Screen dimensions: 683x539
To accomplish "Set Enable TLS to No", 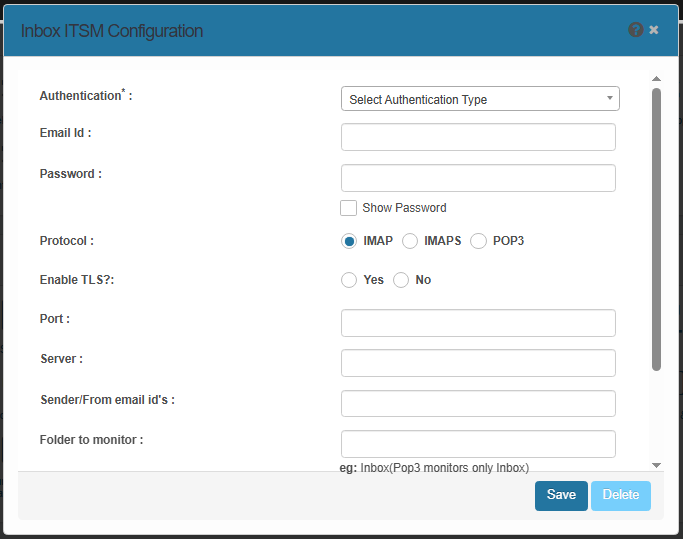I will click(x=401, y=280).
